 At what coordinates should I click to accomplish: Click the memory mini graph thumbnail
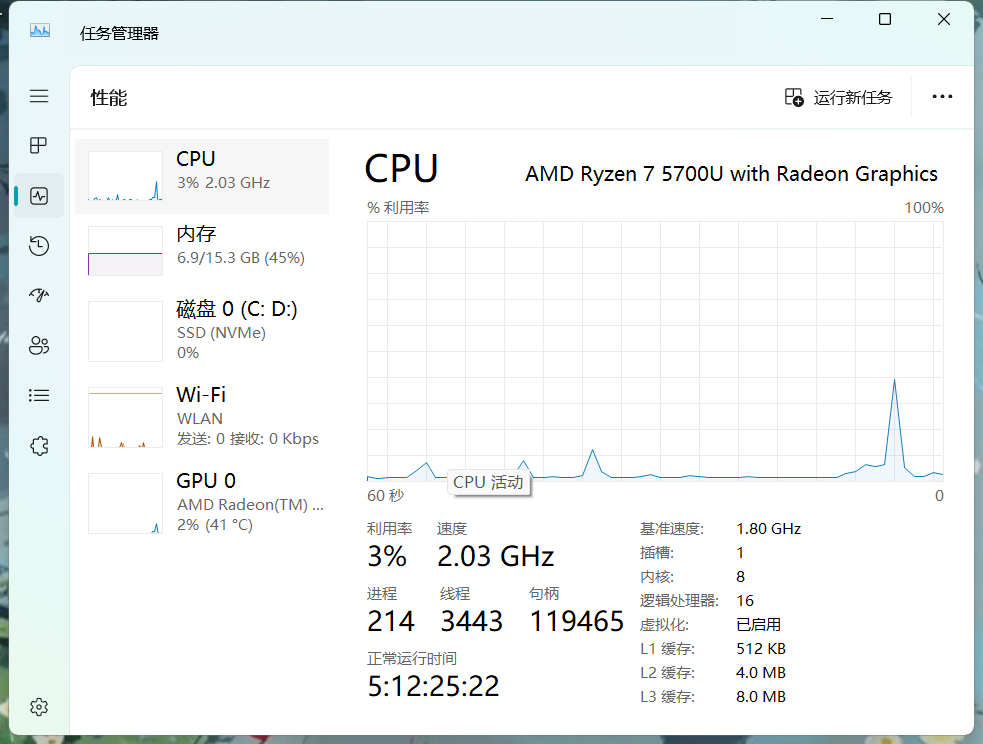pos(125,251)
